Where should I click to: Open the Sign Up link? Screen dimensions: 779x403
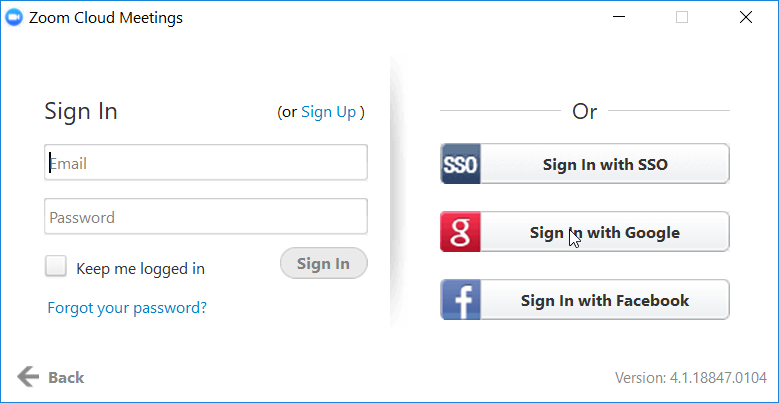(328, 112)
